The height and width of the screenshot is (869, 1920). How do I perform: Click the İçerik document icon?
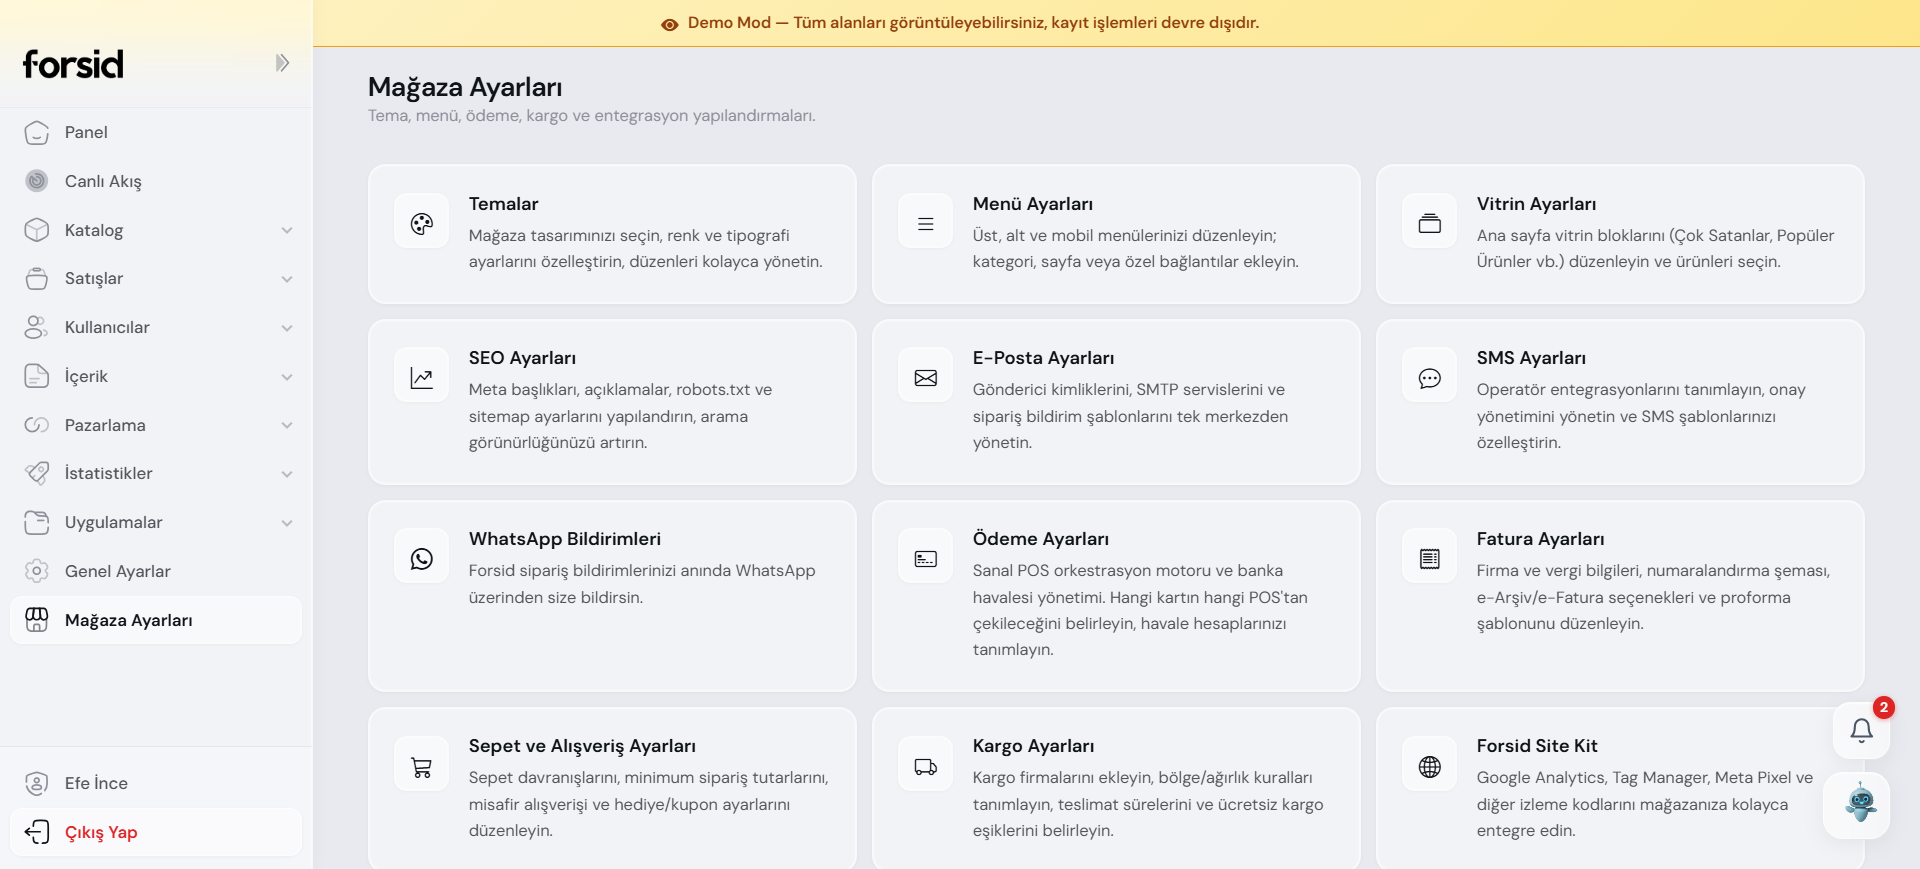[37, 376]
